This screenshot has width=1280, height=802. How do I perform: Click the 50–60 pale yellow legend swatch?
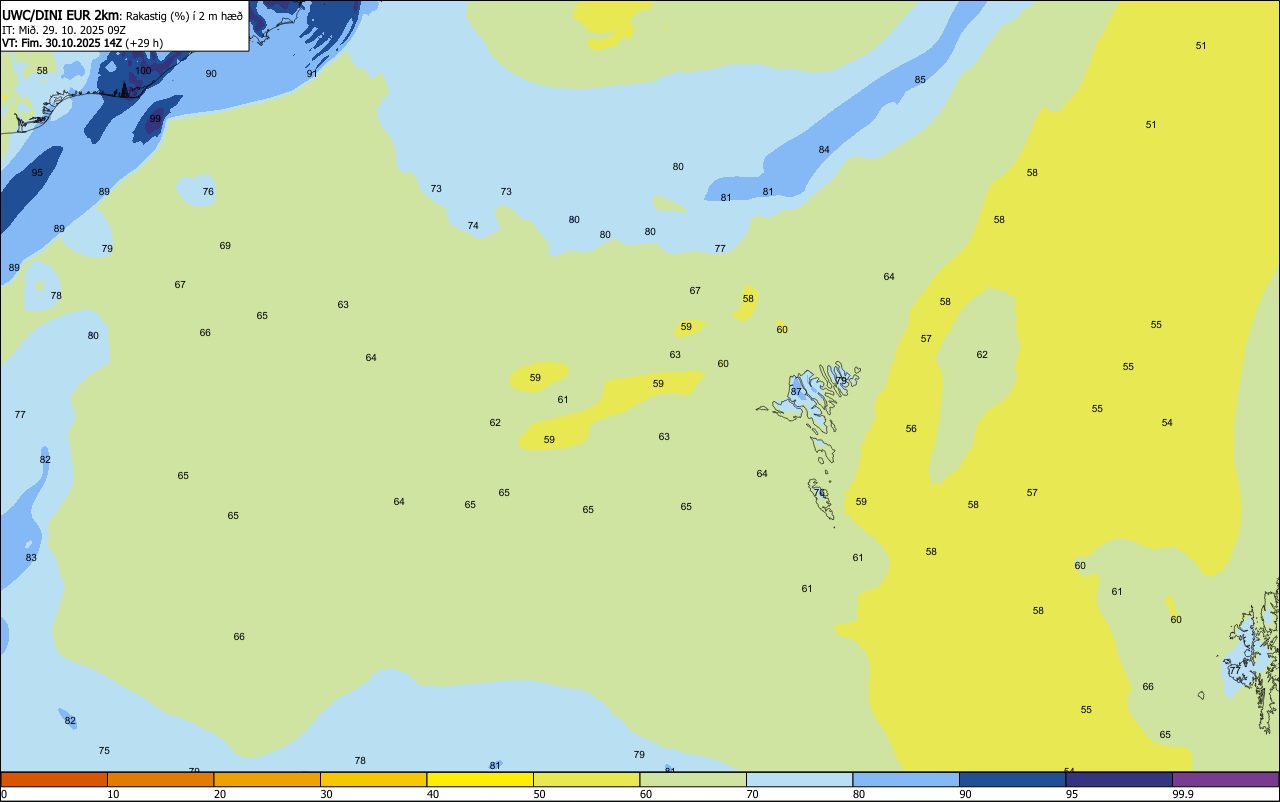[586, 779]
